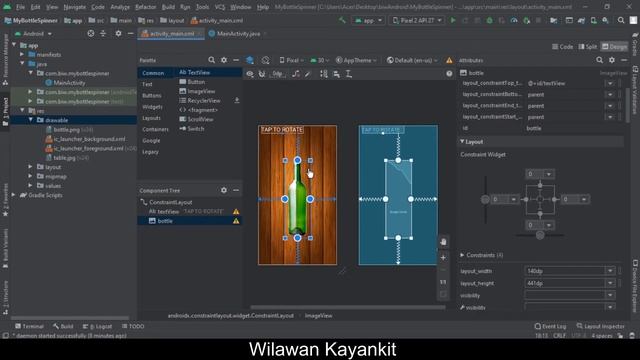The image size is (640, 360).
Task: Switch to MainActivity.java tab
Action: coord(238,33)
